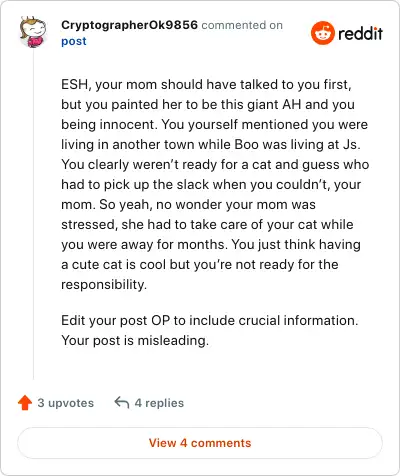Open the View 4 comments button
This screenshot has width=400, height=476.
(200, 443)
